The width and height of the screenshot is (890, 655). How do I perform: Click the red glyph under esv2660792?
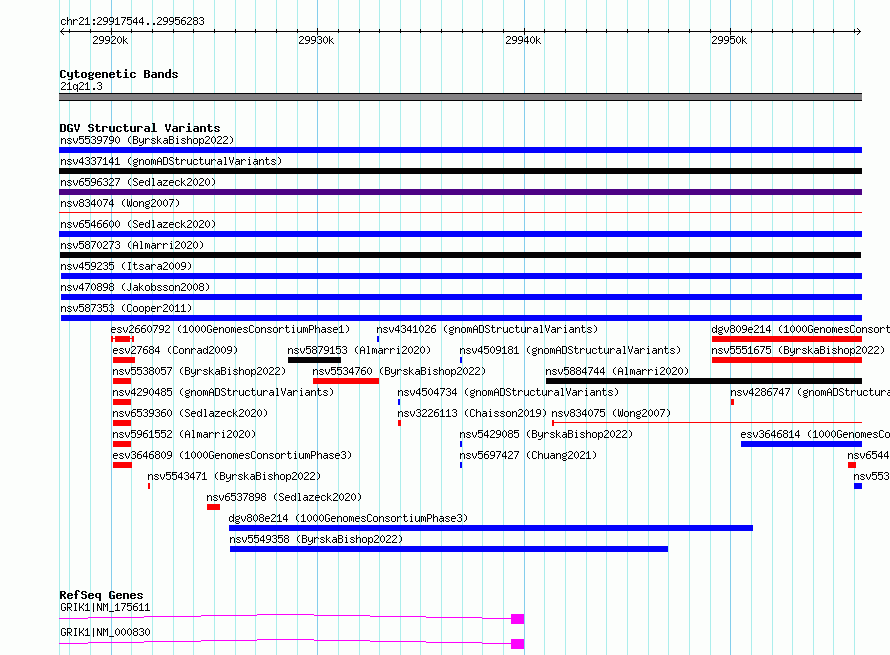123,339
